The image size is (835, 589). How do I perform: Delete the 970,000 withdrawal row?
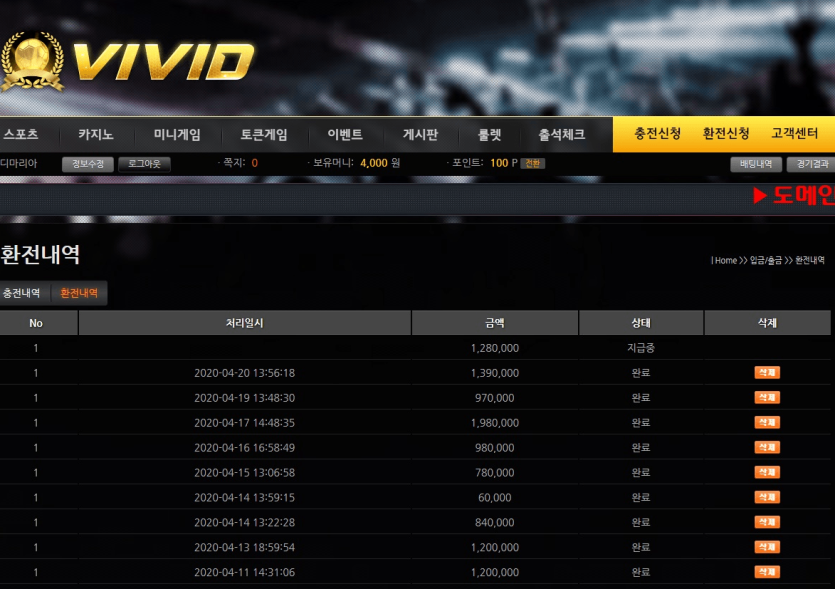(x=767, y=397)
